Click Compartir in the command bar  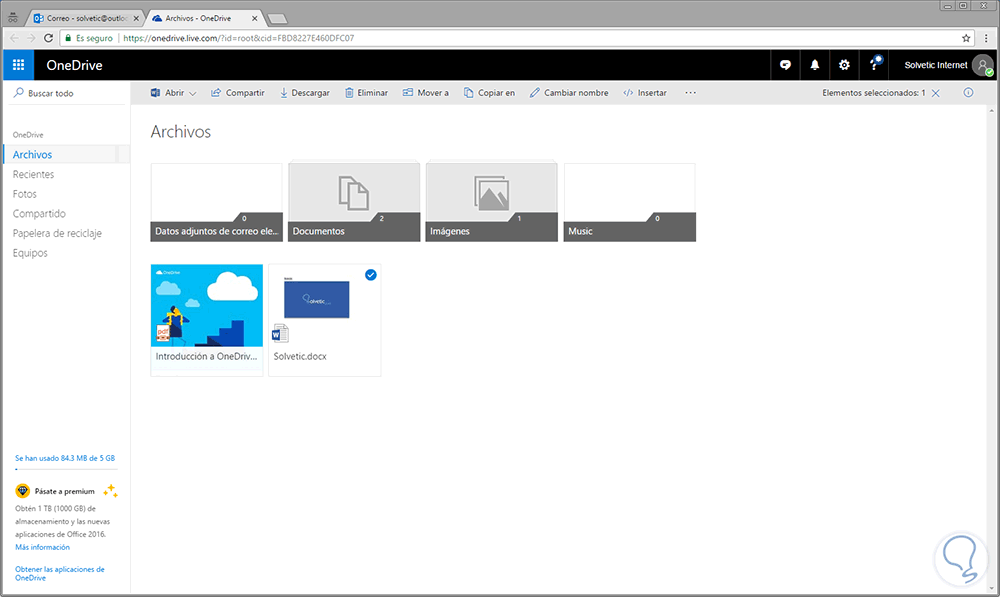[237, 92]
